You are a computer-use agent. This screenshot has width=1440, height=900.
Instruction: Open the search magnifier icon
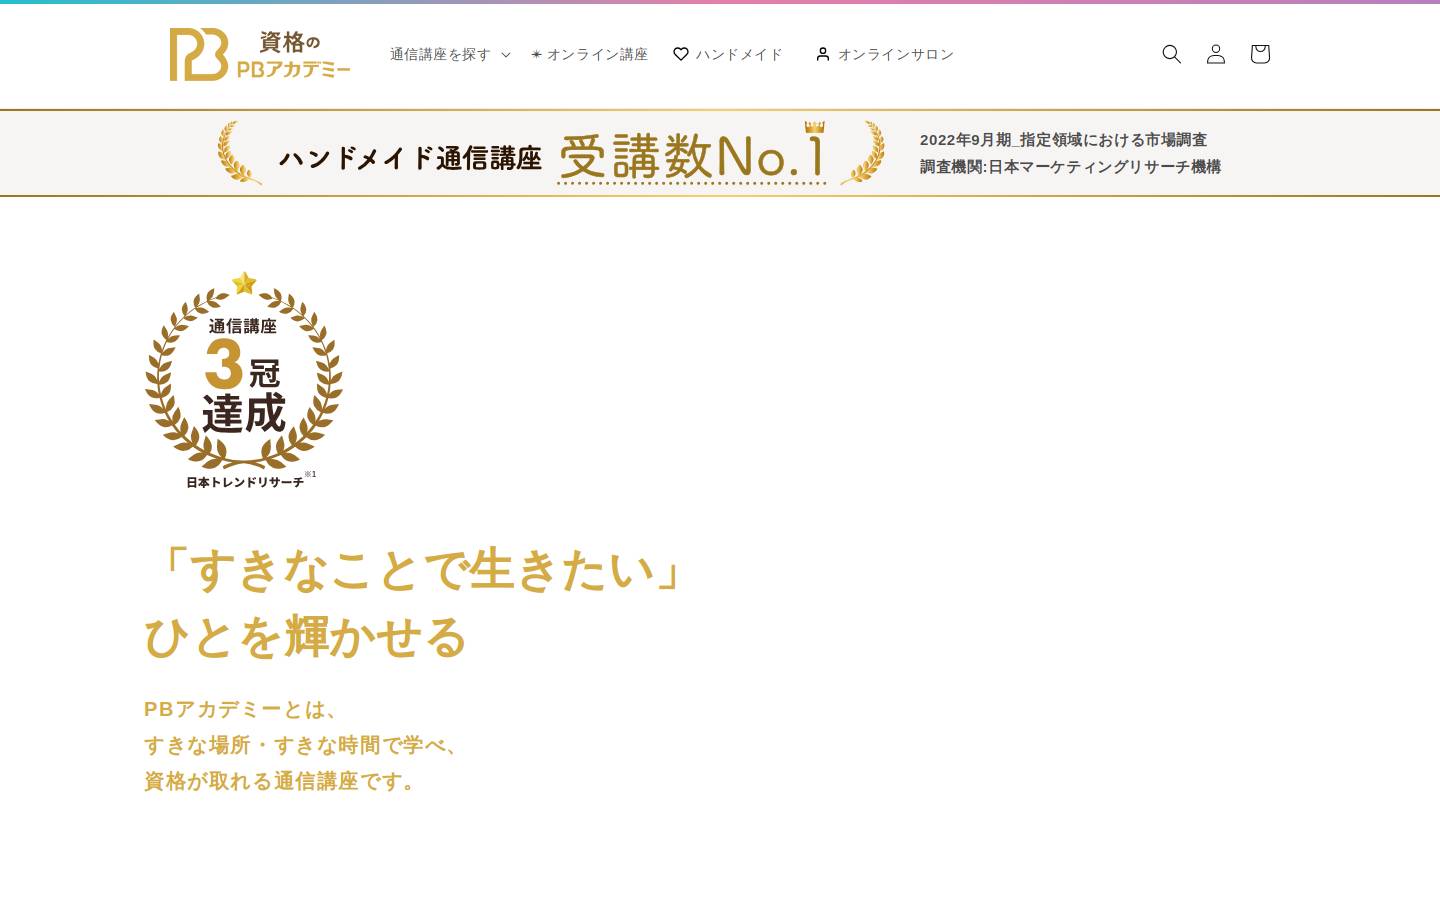click(1172, 54)
